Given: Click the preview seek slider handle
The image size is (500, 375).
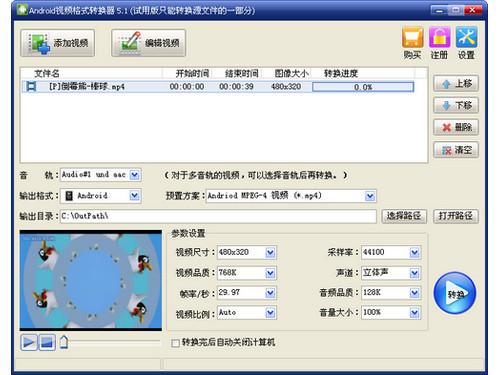Looking at the screenshot, I should point(64,342).
